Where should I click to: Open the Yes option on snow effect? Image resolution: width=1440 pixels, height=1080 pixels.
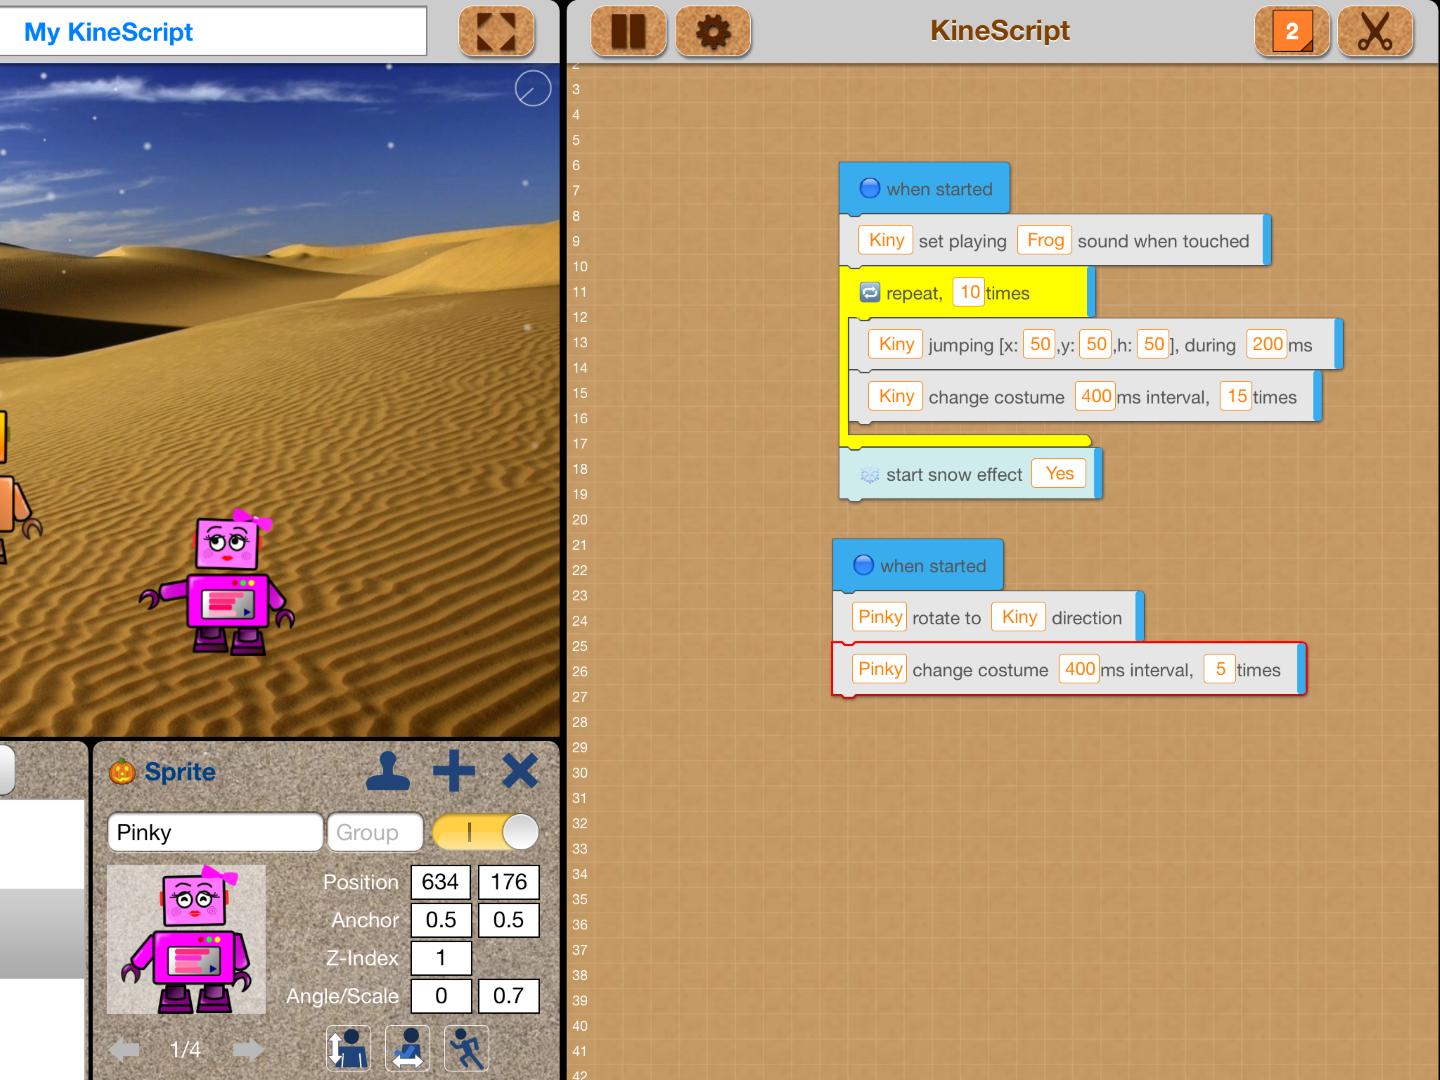(1059, 474)
